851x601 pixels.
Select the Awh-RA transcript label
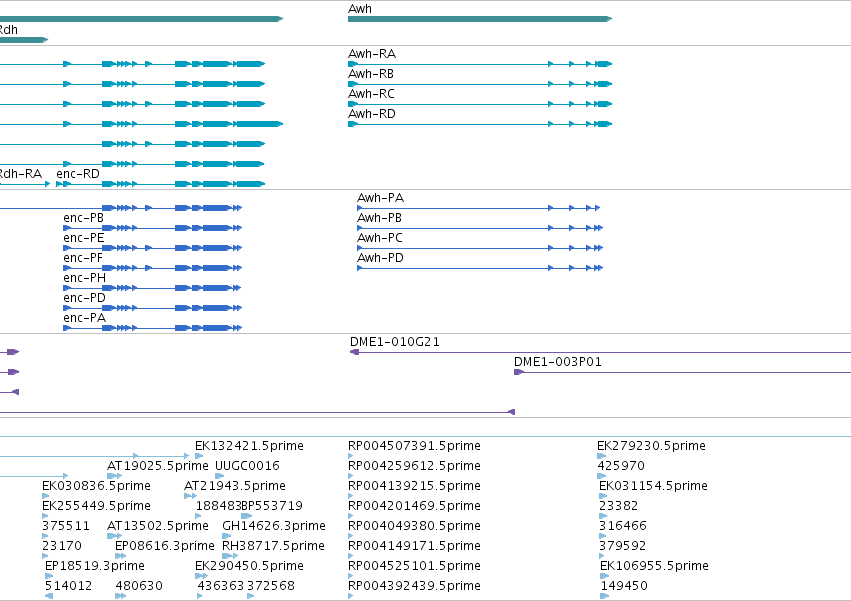pyautogui.click(x=372, y=54)
